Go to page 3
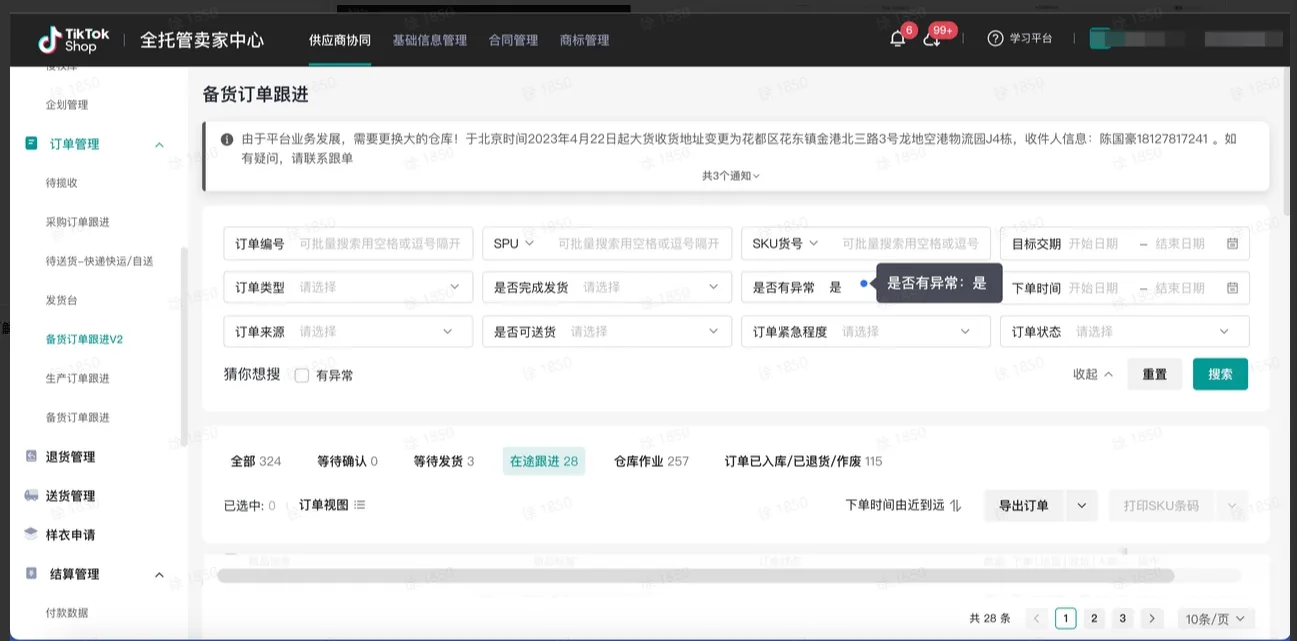 click(1123, 619)
